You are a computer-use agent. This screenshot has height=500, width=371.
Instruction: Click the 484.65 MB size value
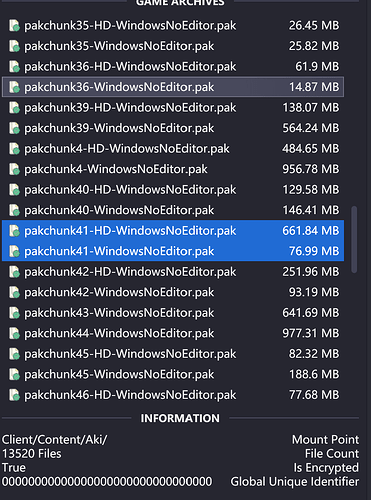click(311, 149)
